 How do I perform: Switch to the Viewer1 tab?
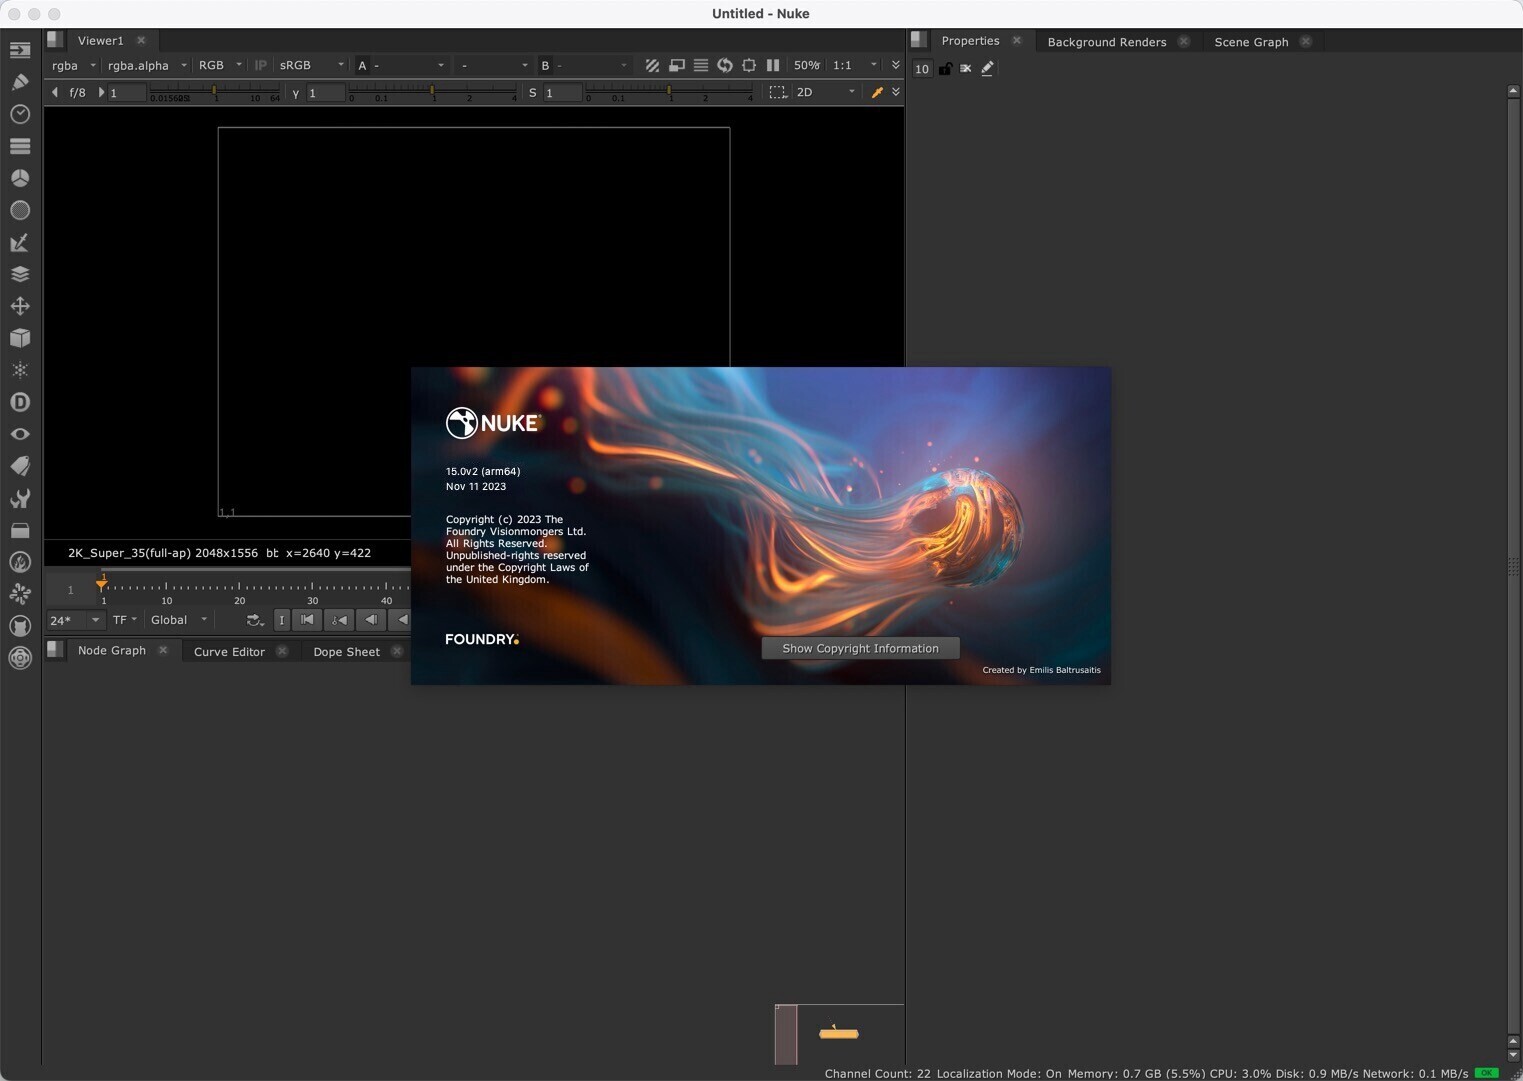point(101,40)
